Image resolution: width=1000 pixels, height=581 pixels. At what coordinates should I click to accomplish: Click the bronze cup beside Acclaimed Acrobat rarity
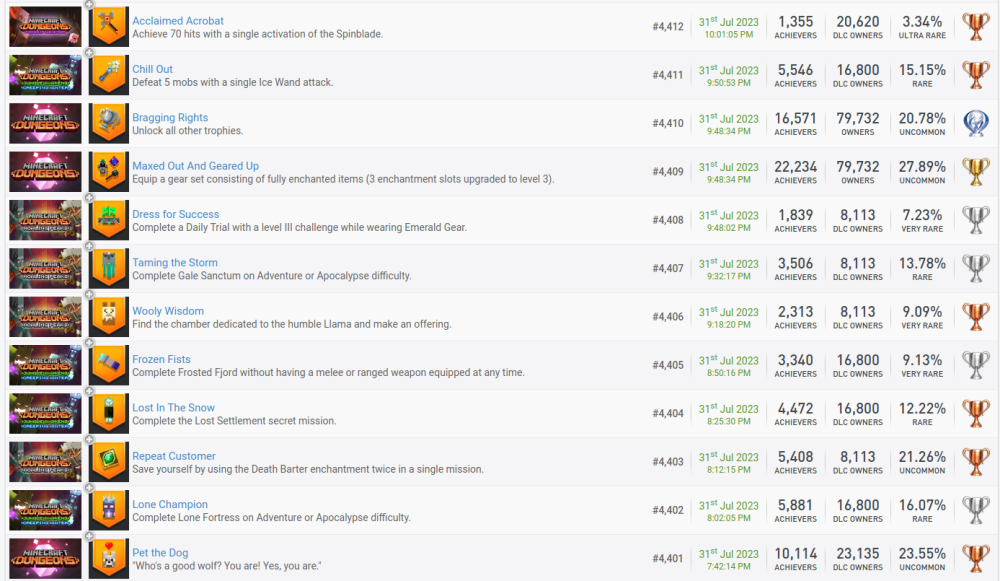pyautogui.click(x=975, y=27)
